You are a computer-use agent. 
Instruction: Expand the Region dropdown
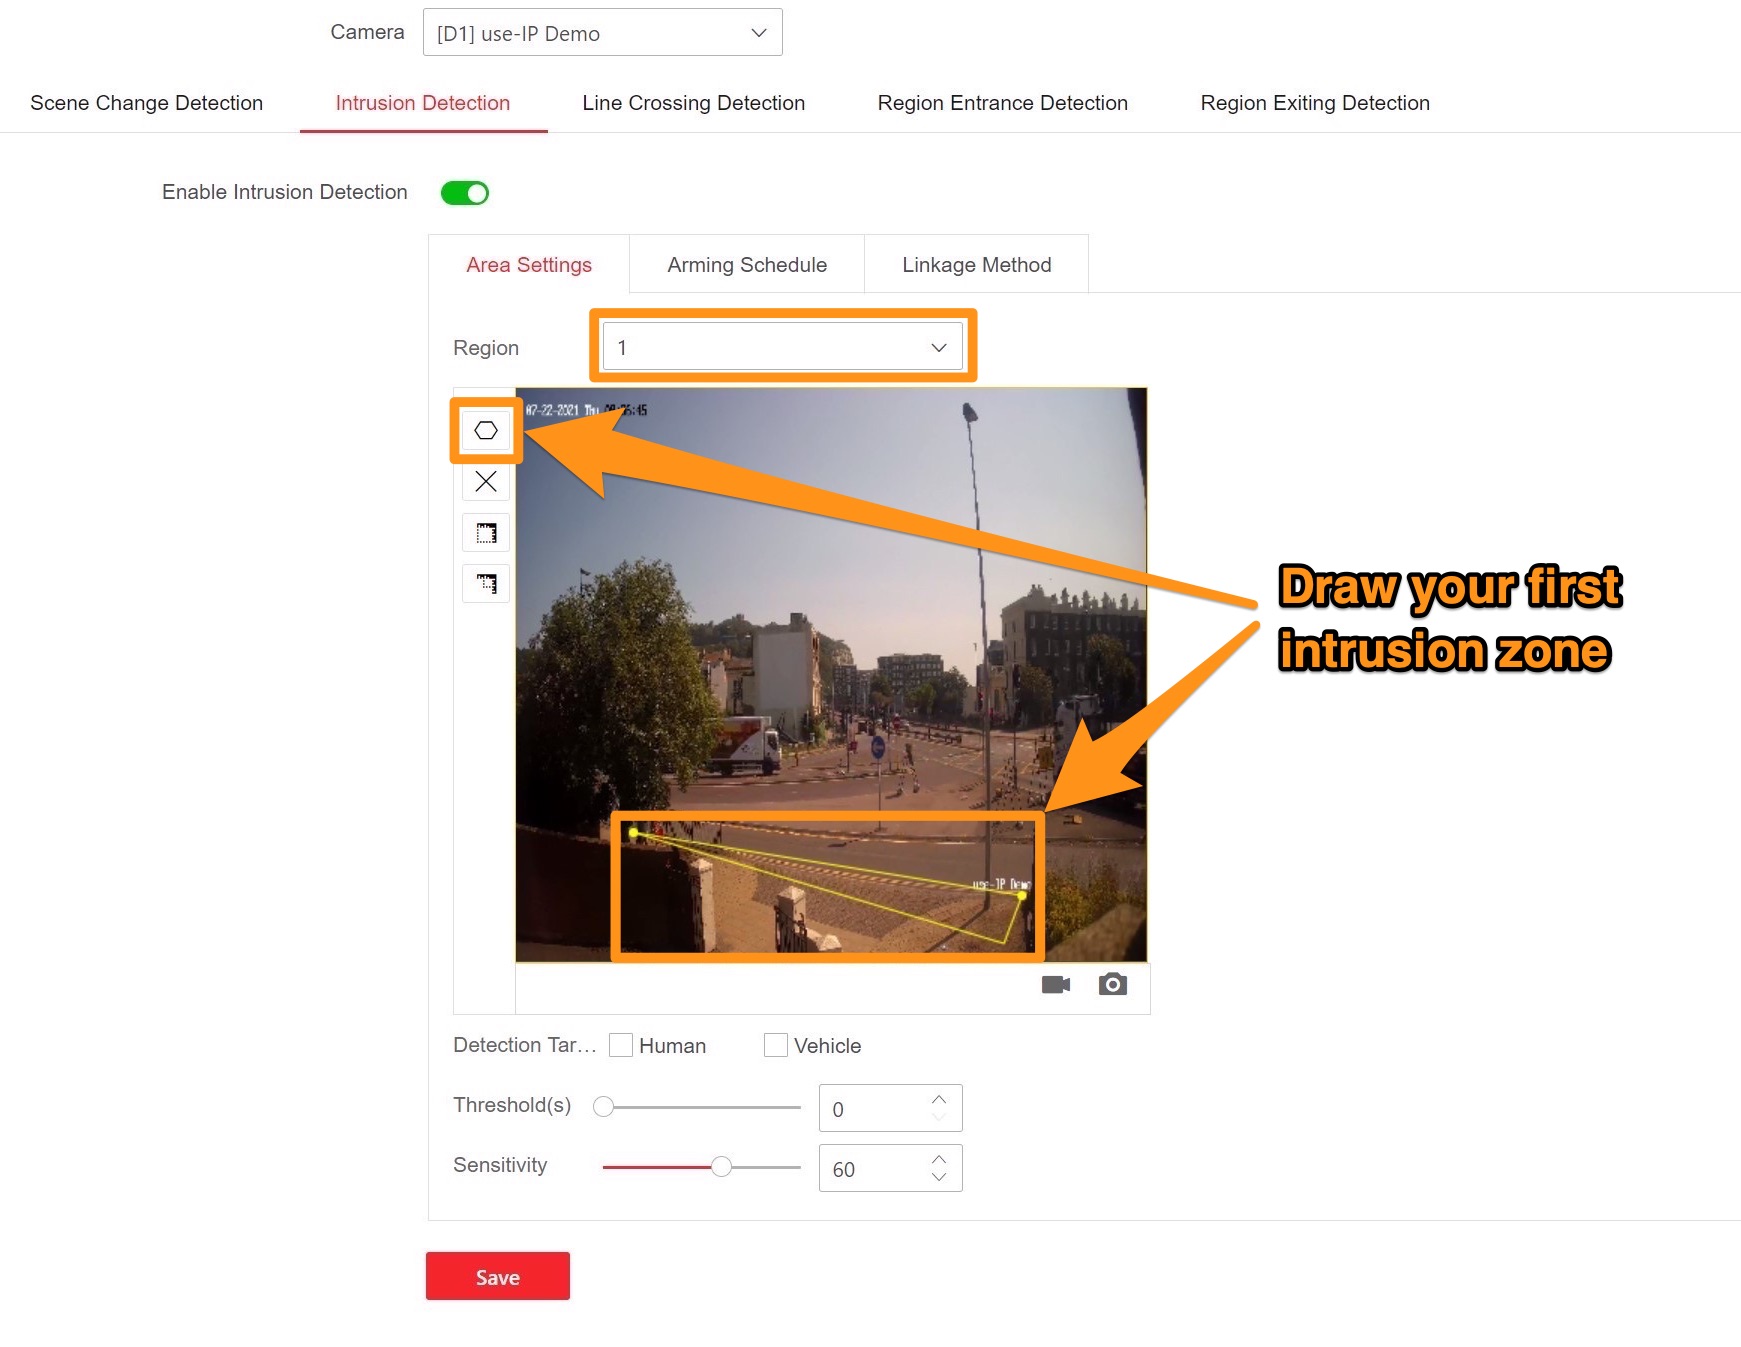pyautogui.click(x=782, y=347)
